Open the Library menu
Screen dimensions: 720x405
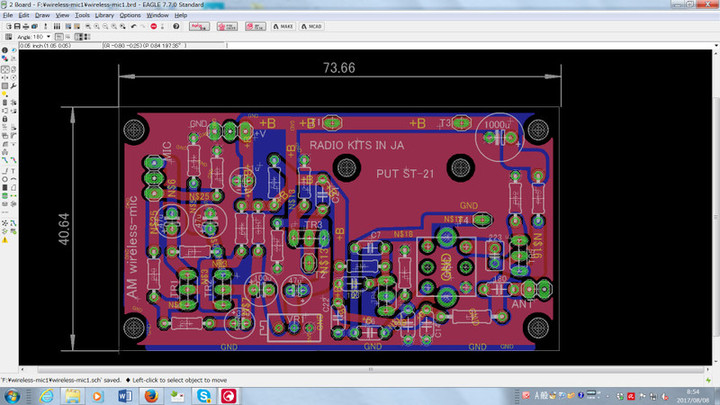105,16
